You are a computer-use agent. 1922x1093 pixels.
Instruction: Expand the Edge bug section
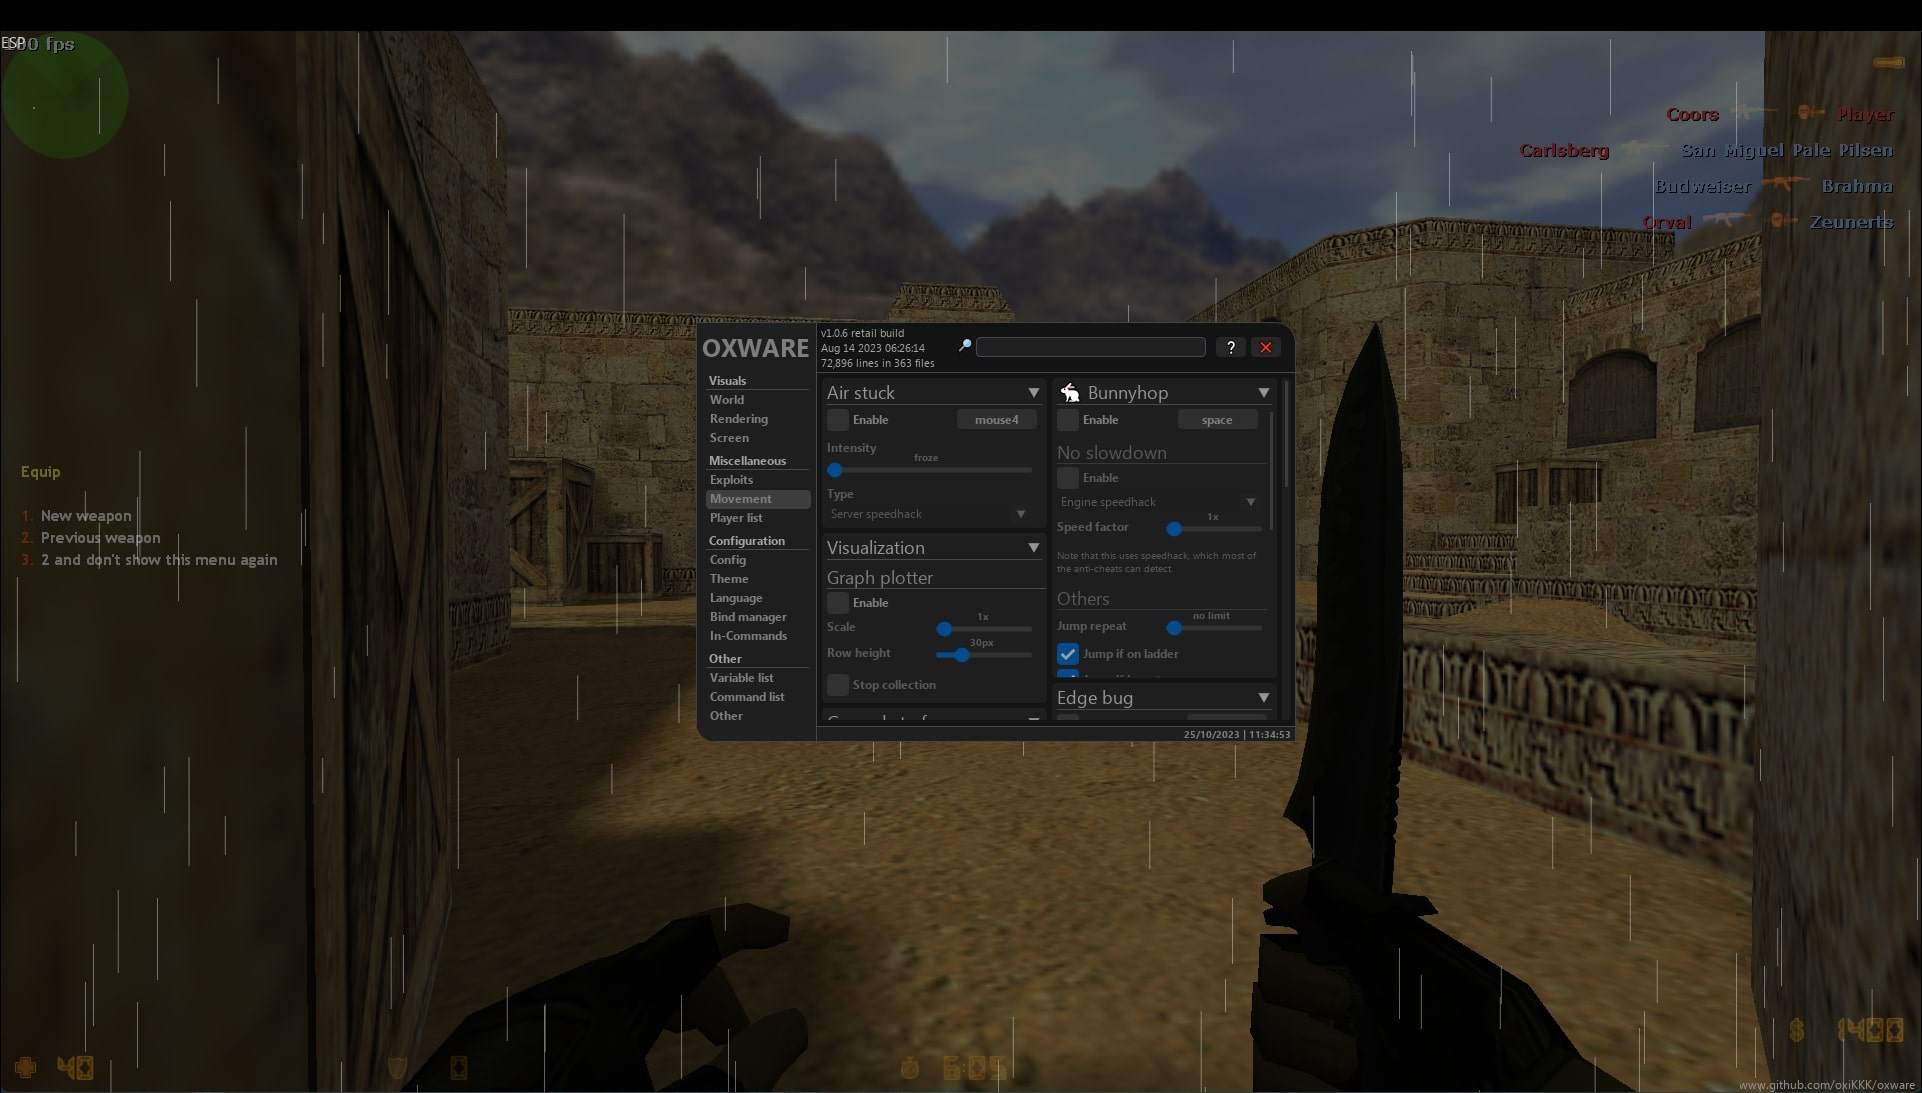coord(1262,697)
